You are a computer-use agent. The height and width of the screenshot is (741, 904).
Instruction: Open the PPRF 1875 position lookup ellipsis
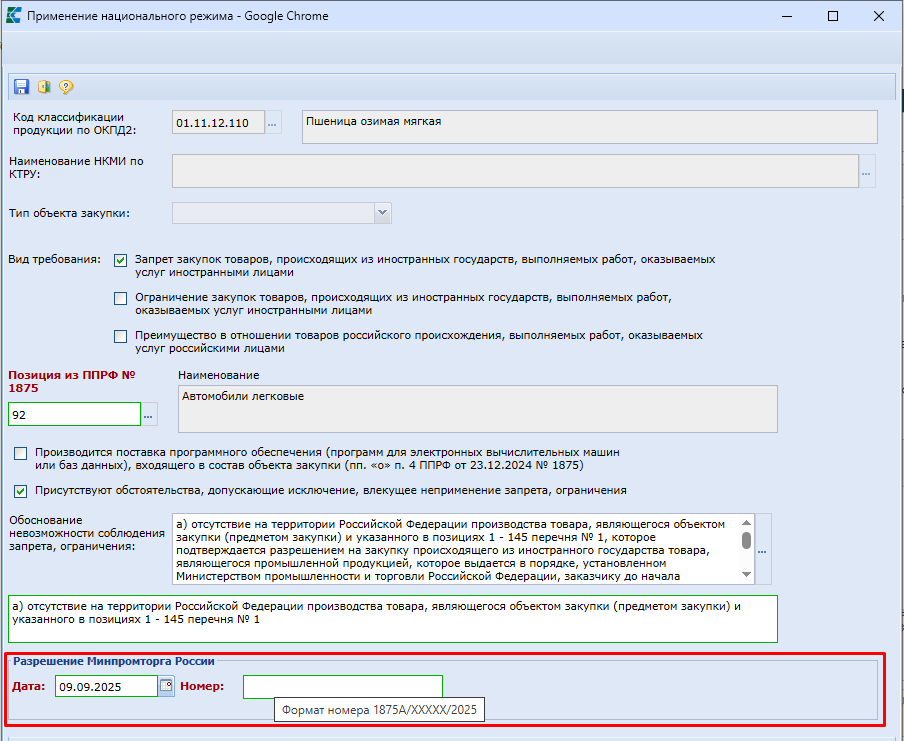pos(149,415)
